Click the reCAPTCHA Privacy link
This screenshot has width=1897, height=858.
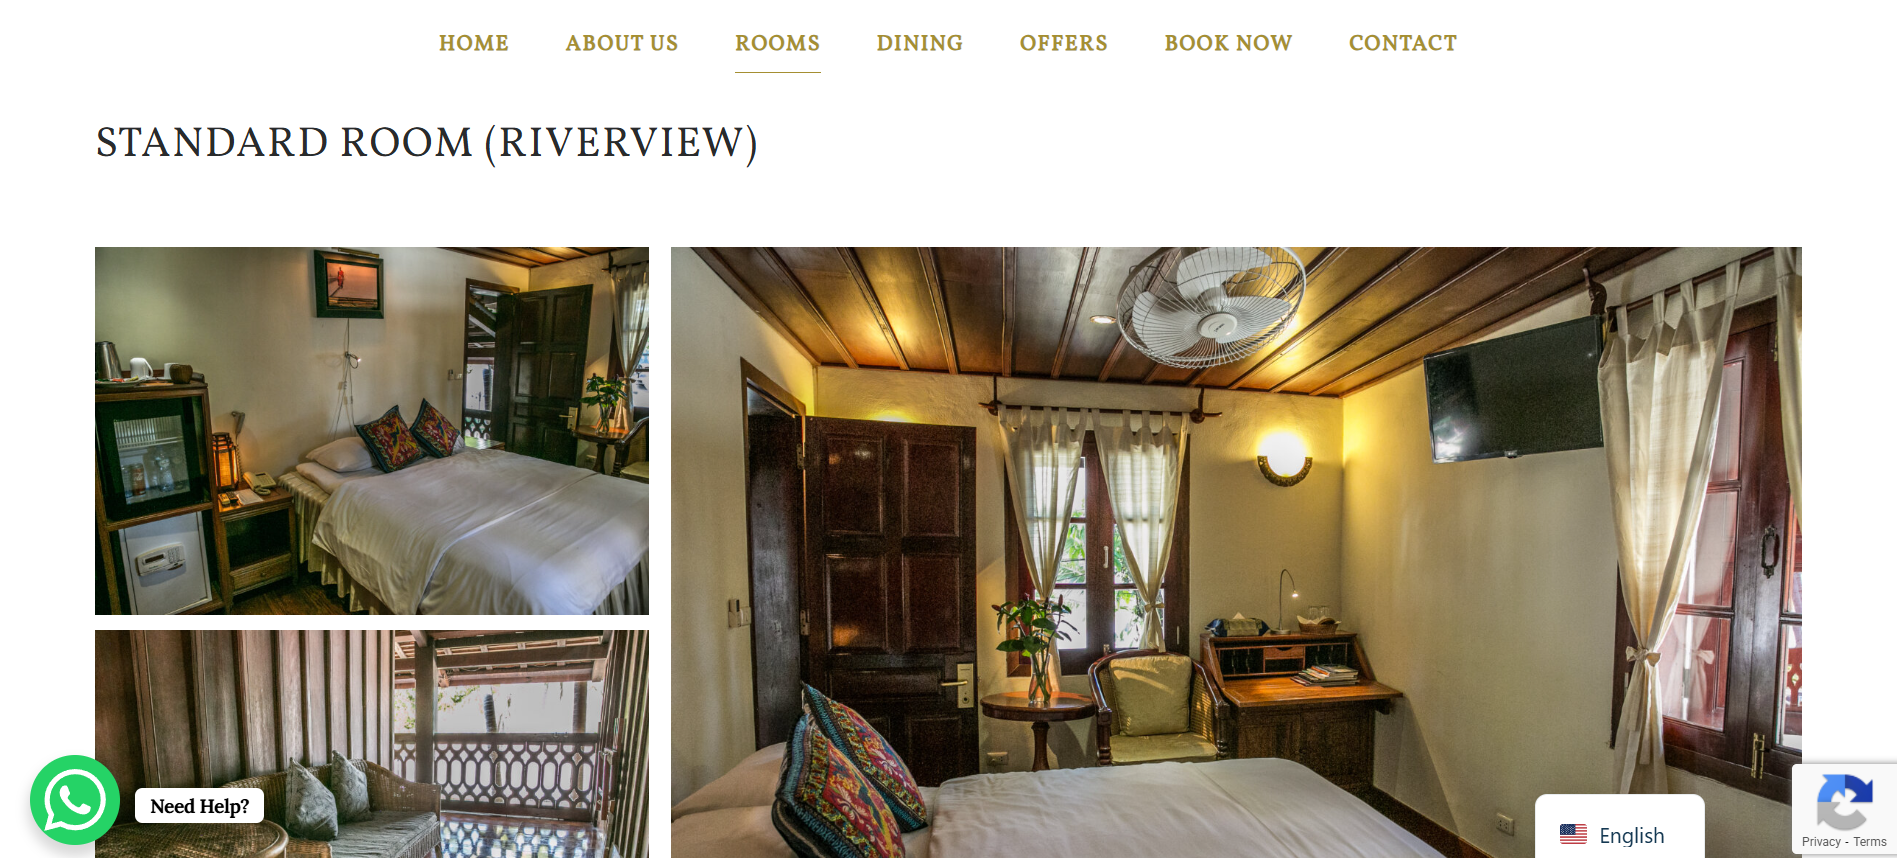[x=1821, y=842]
